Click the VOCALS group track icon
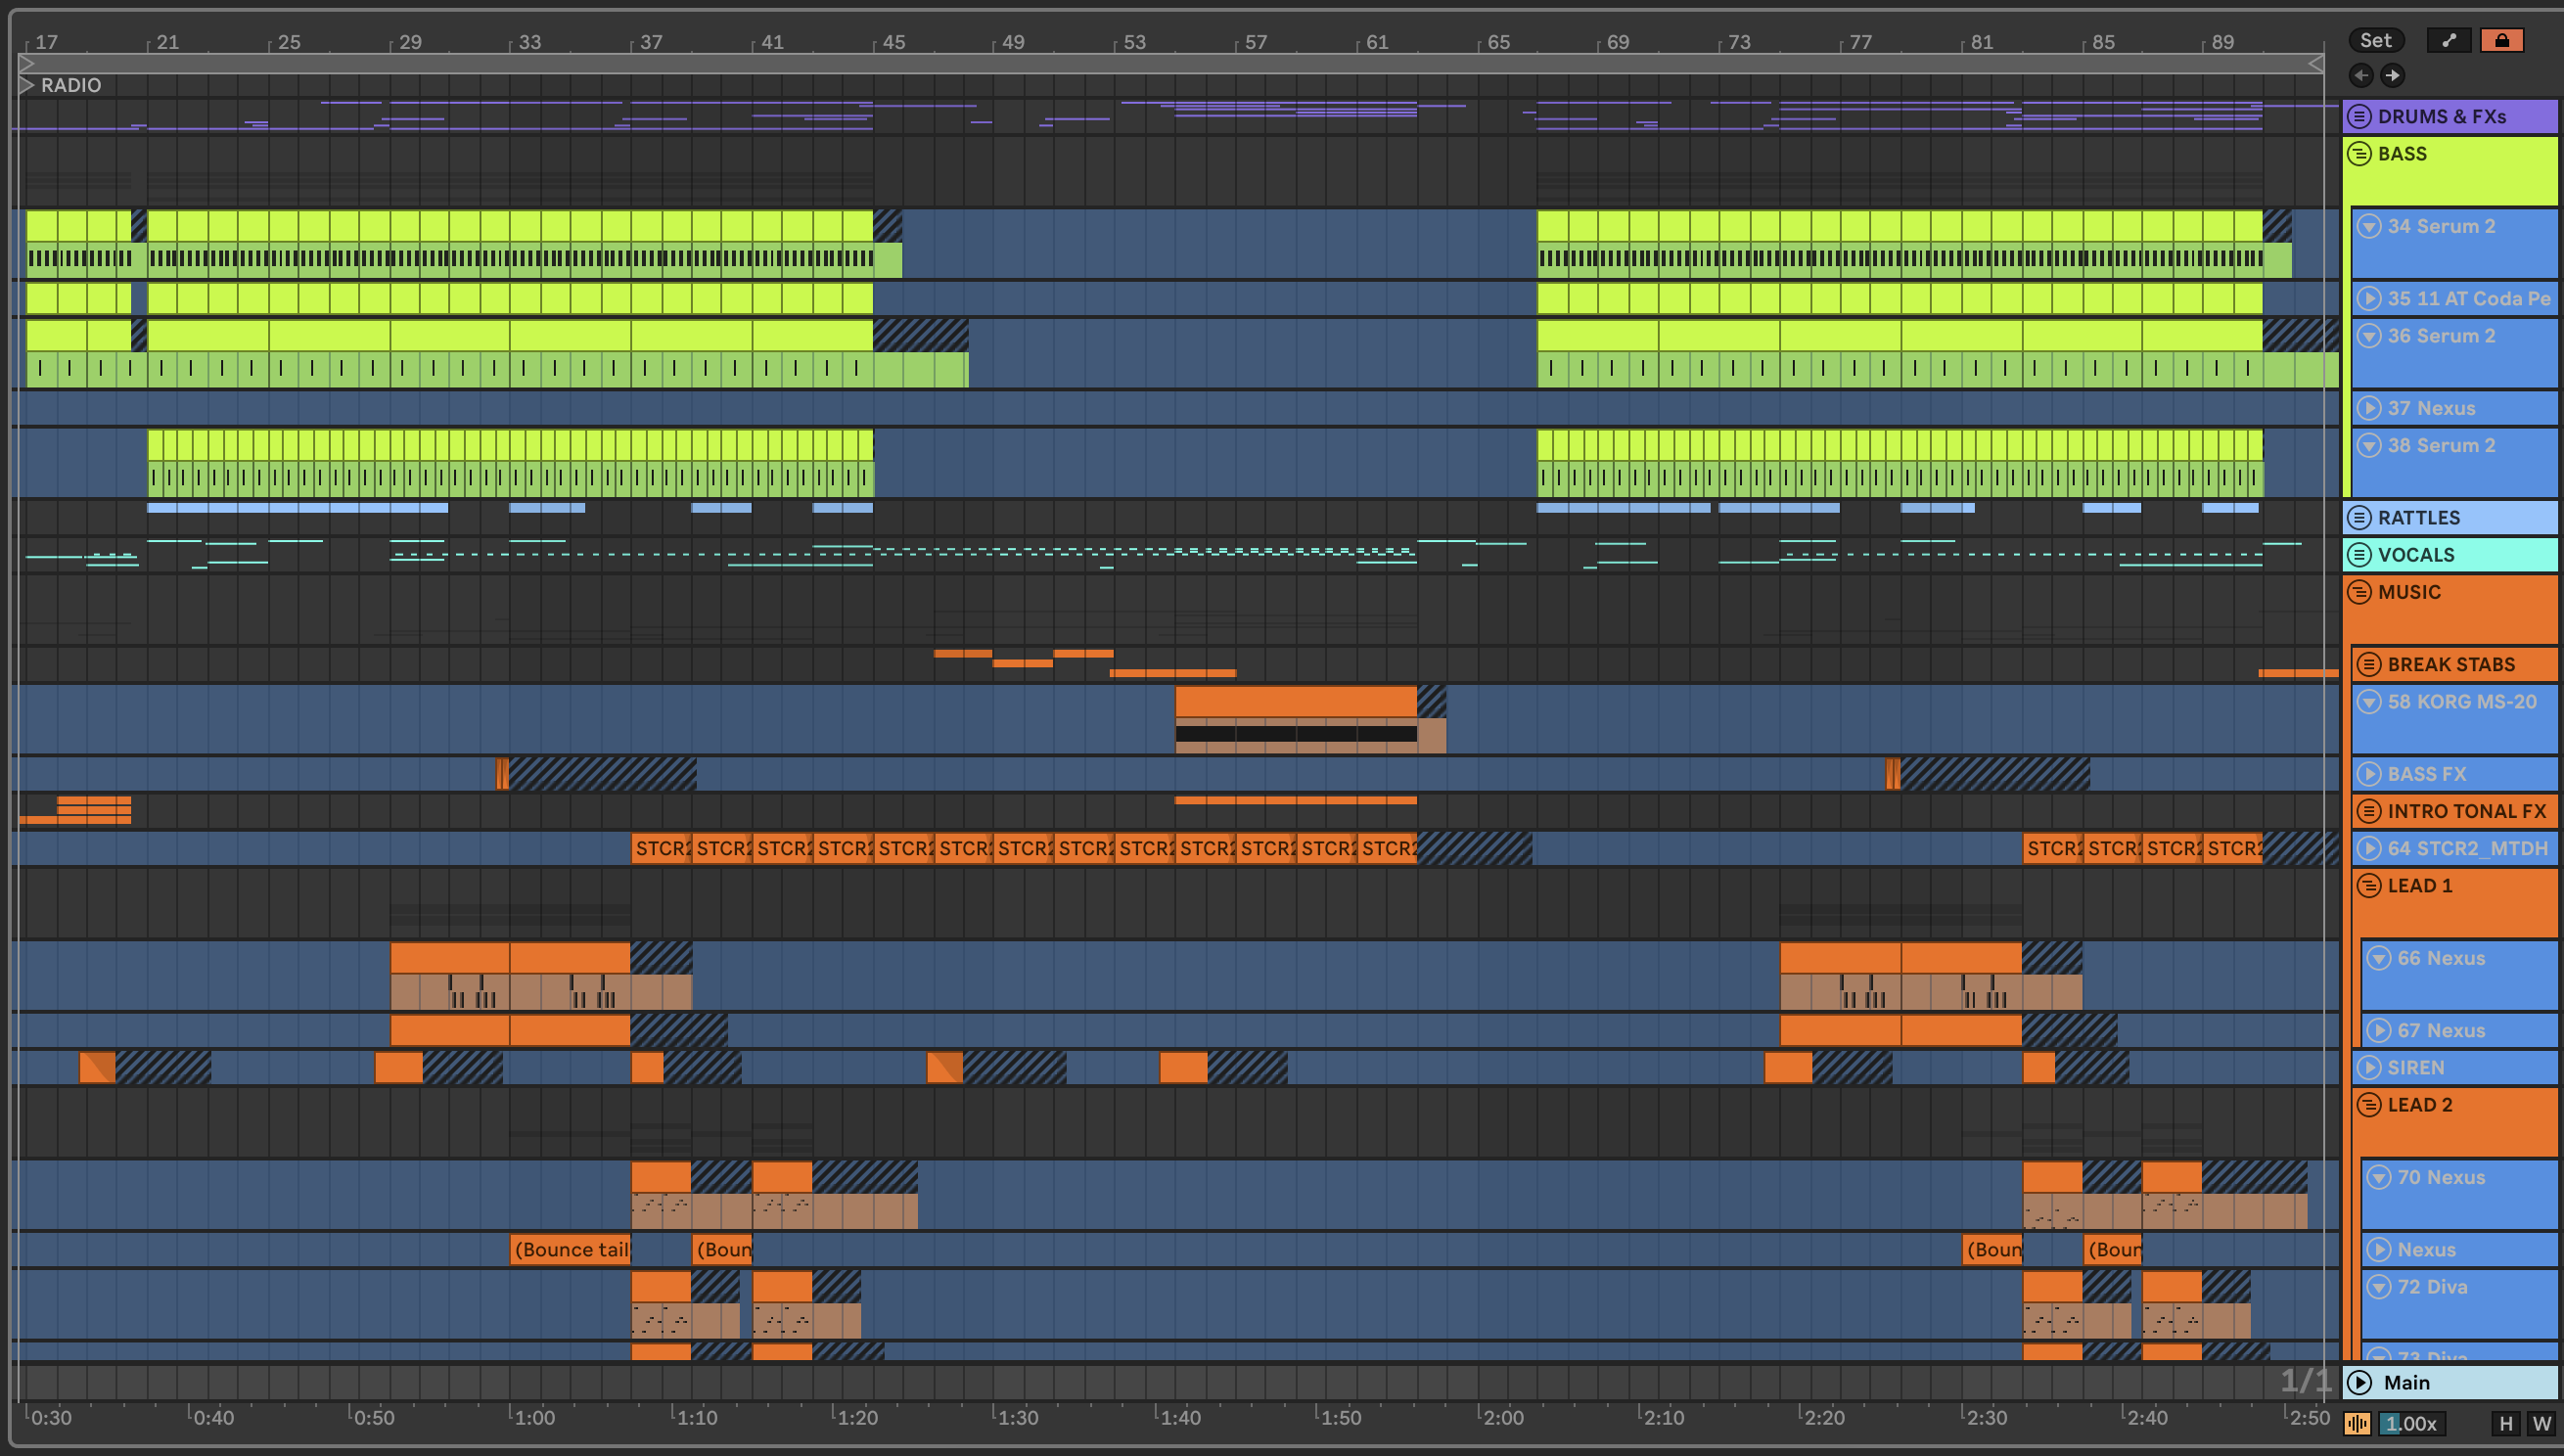Image resolution: width=2564 pixels, height=1456 pixels. click(2359, 555)
